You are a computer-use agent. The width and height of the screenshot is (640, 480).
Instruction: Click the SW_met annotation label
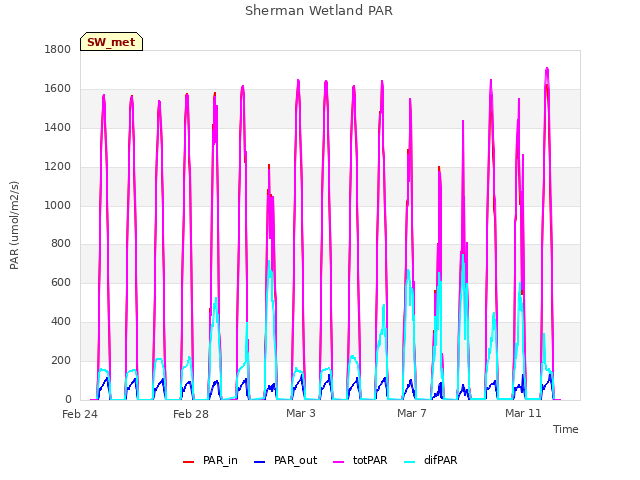click(111, 42)
